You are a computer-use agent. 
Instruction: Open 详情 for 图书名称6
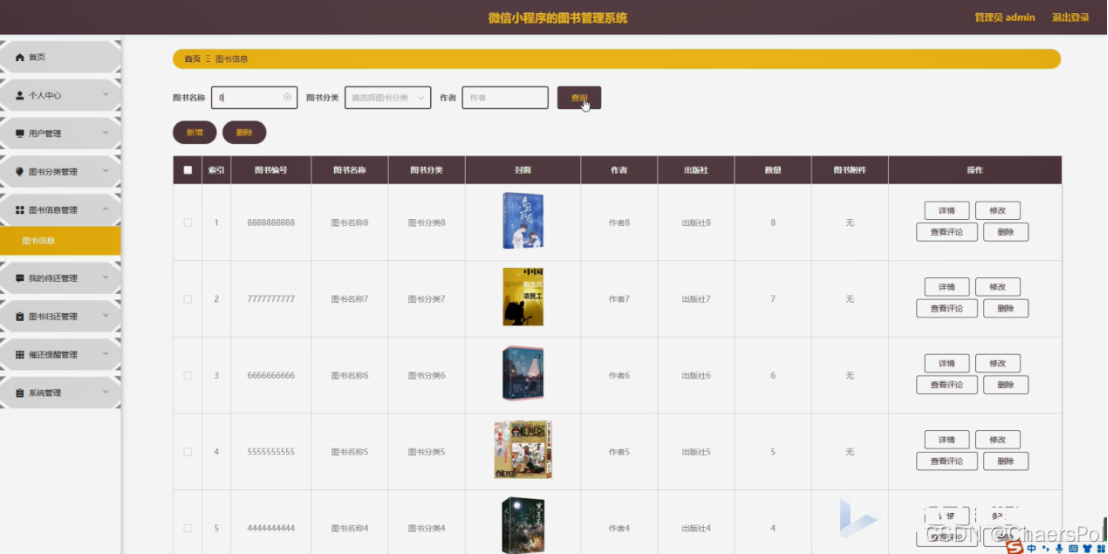pyautogui.click(x=947, y=363)
